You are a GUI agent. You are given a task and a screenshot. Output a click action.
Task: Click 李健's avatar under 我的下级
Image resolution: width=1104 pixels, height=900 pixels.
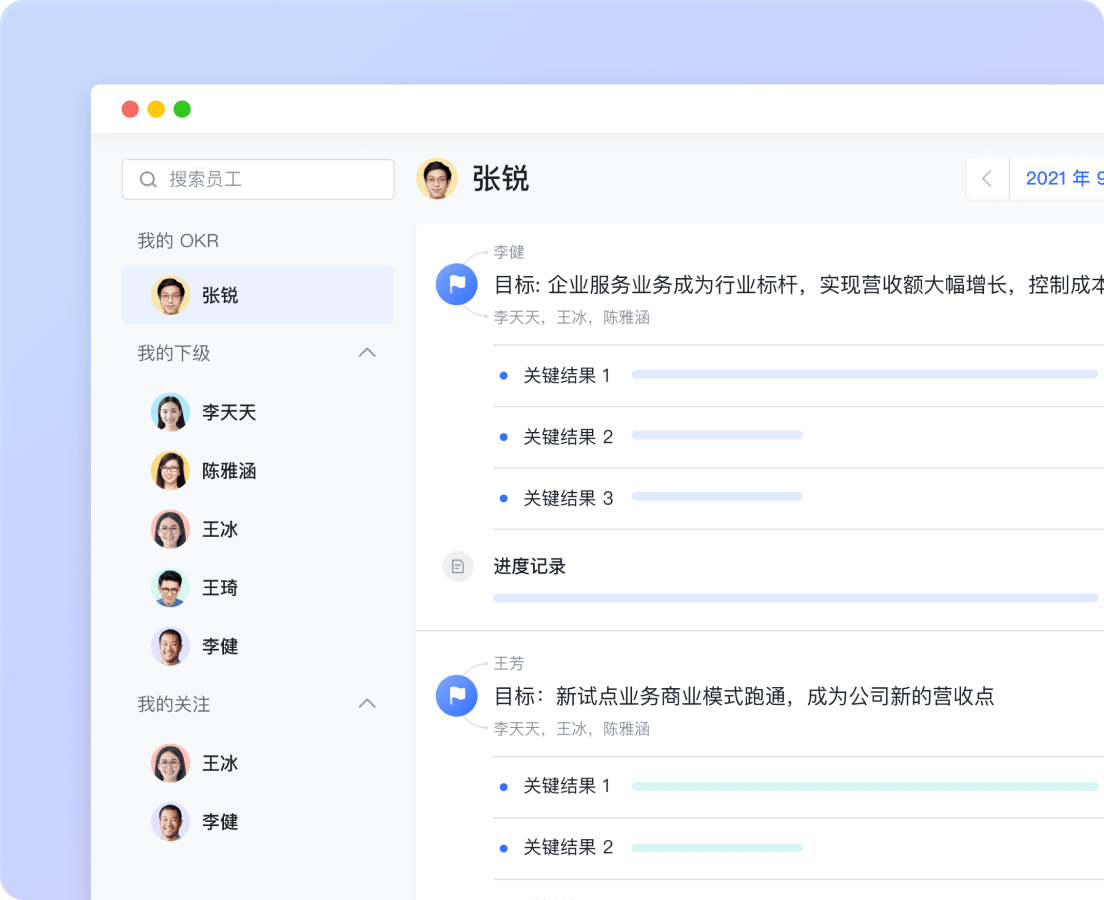[170, 646]
